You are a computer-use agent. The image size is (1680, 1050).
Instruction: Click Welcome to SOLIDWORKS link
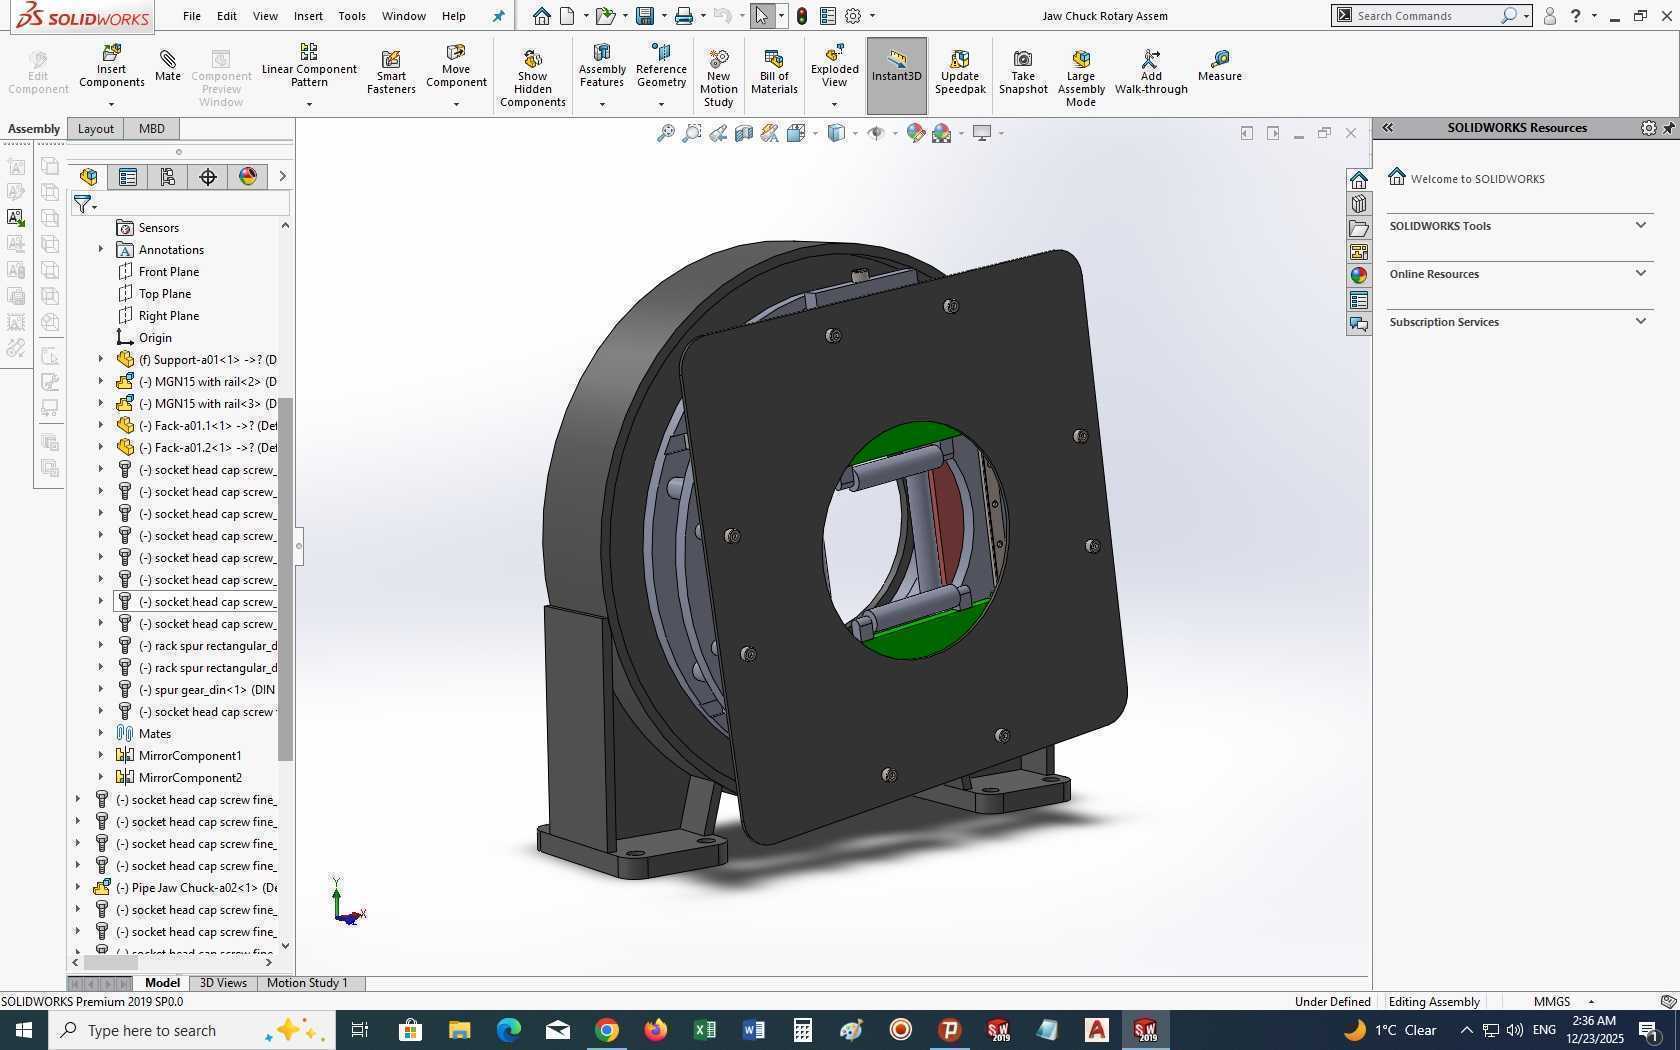(1477, 179)
